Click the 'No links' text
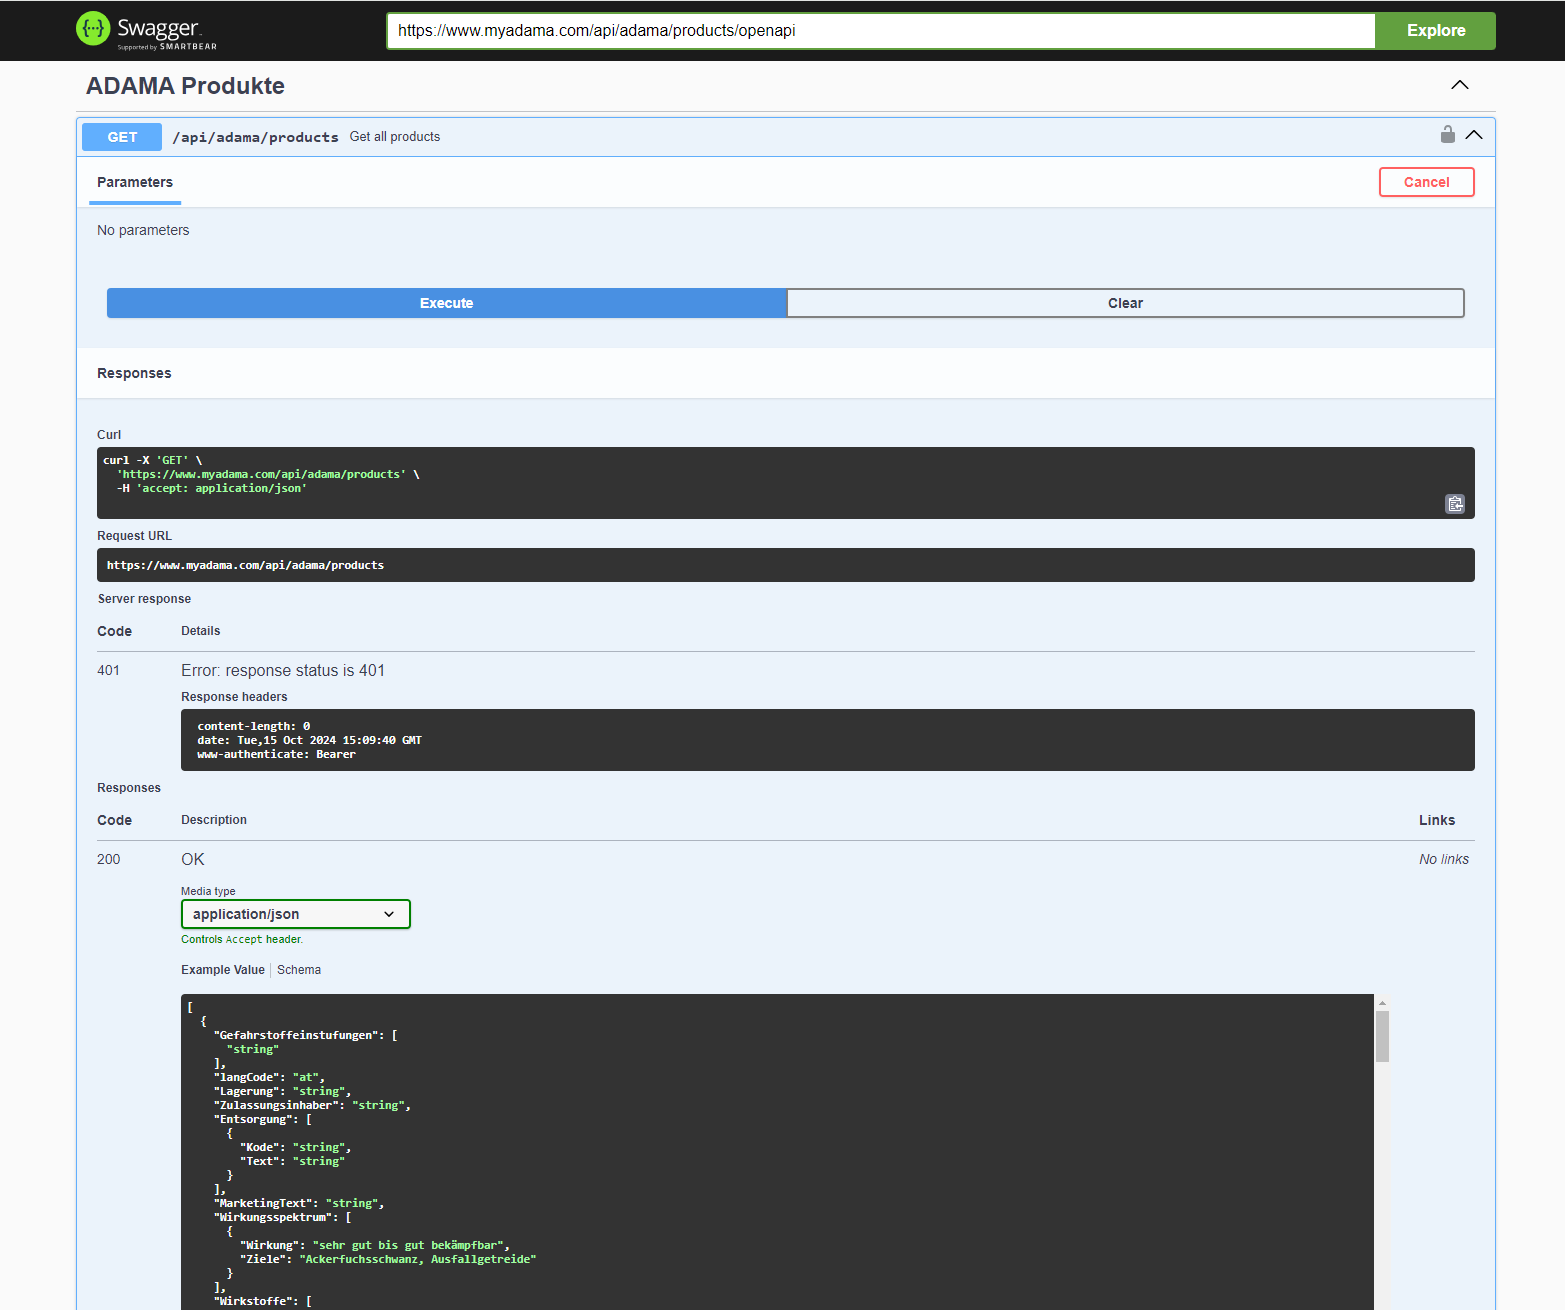 pyautogui.click(x=1444, y=859)
